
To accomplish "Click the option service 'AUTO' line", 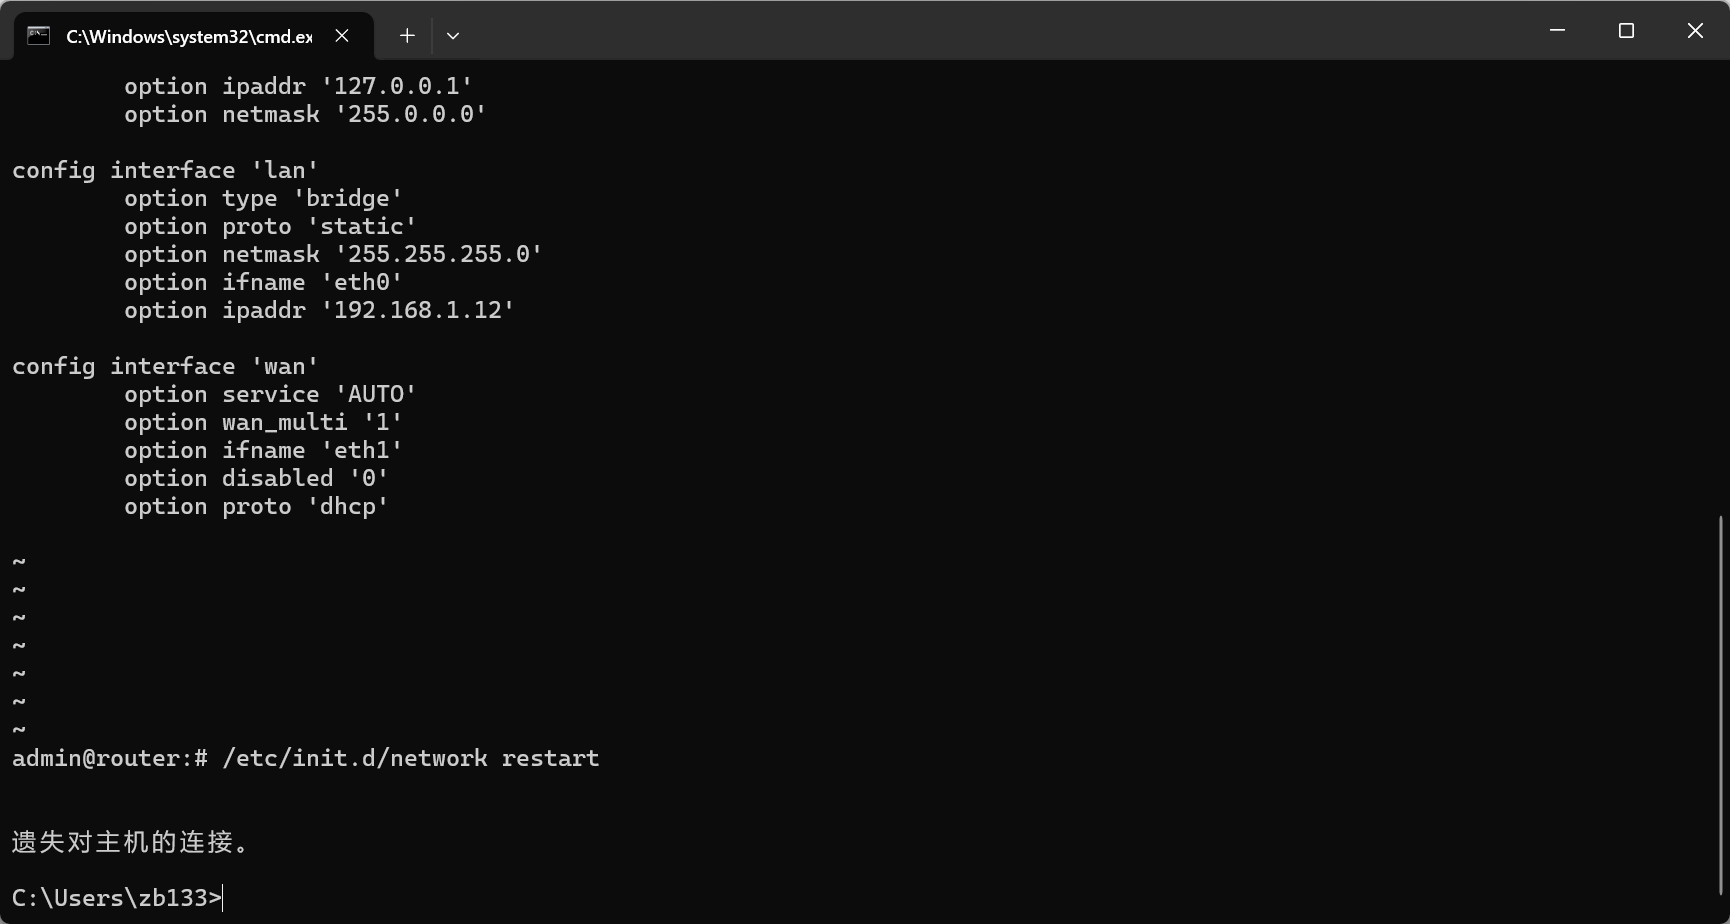I will [269, 394].
